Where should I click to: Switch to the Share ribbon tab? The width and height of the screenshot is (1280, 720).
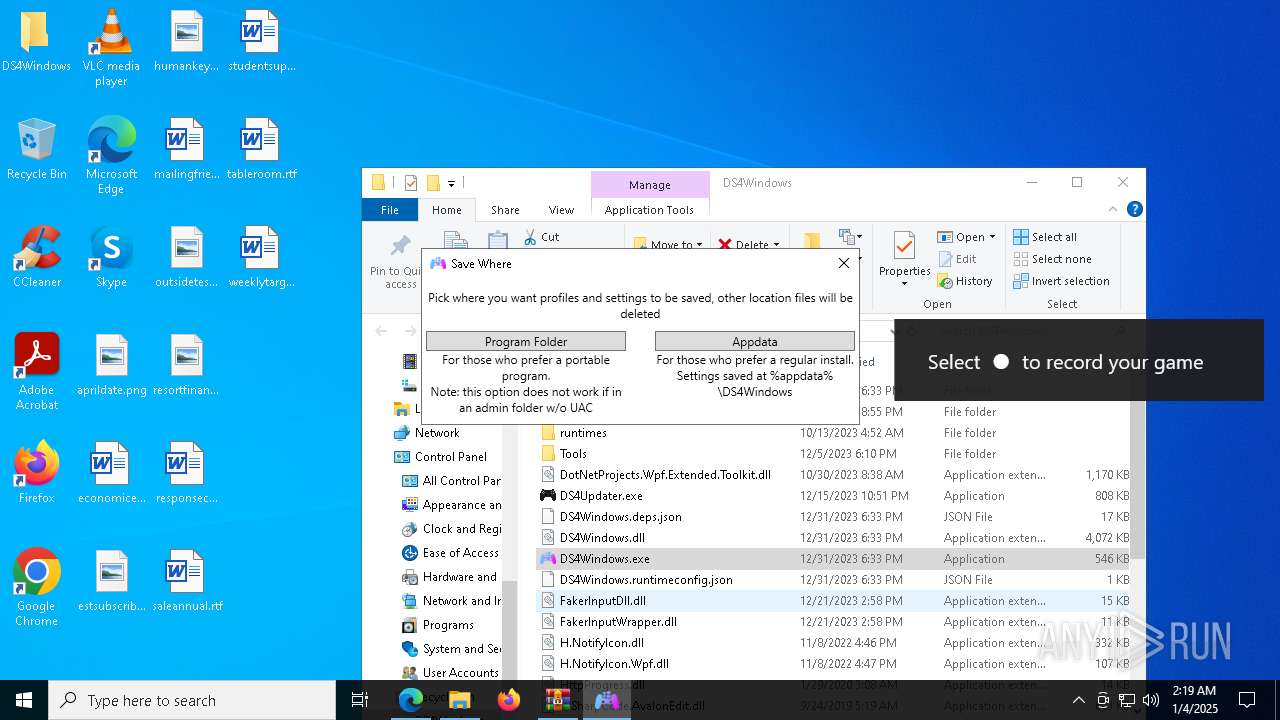click(x=505, y=210)
